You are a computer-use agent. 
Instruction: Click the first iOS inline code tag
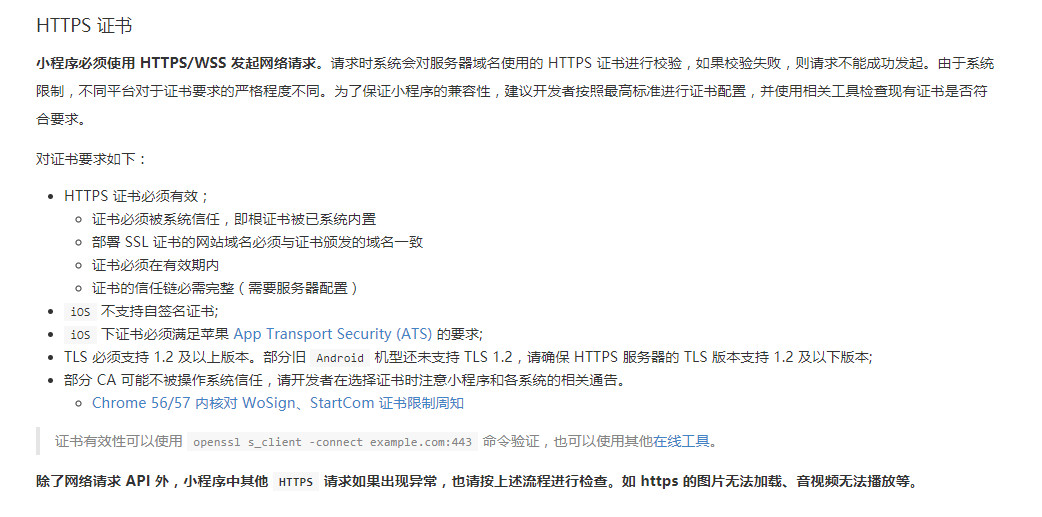(80, 312)
